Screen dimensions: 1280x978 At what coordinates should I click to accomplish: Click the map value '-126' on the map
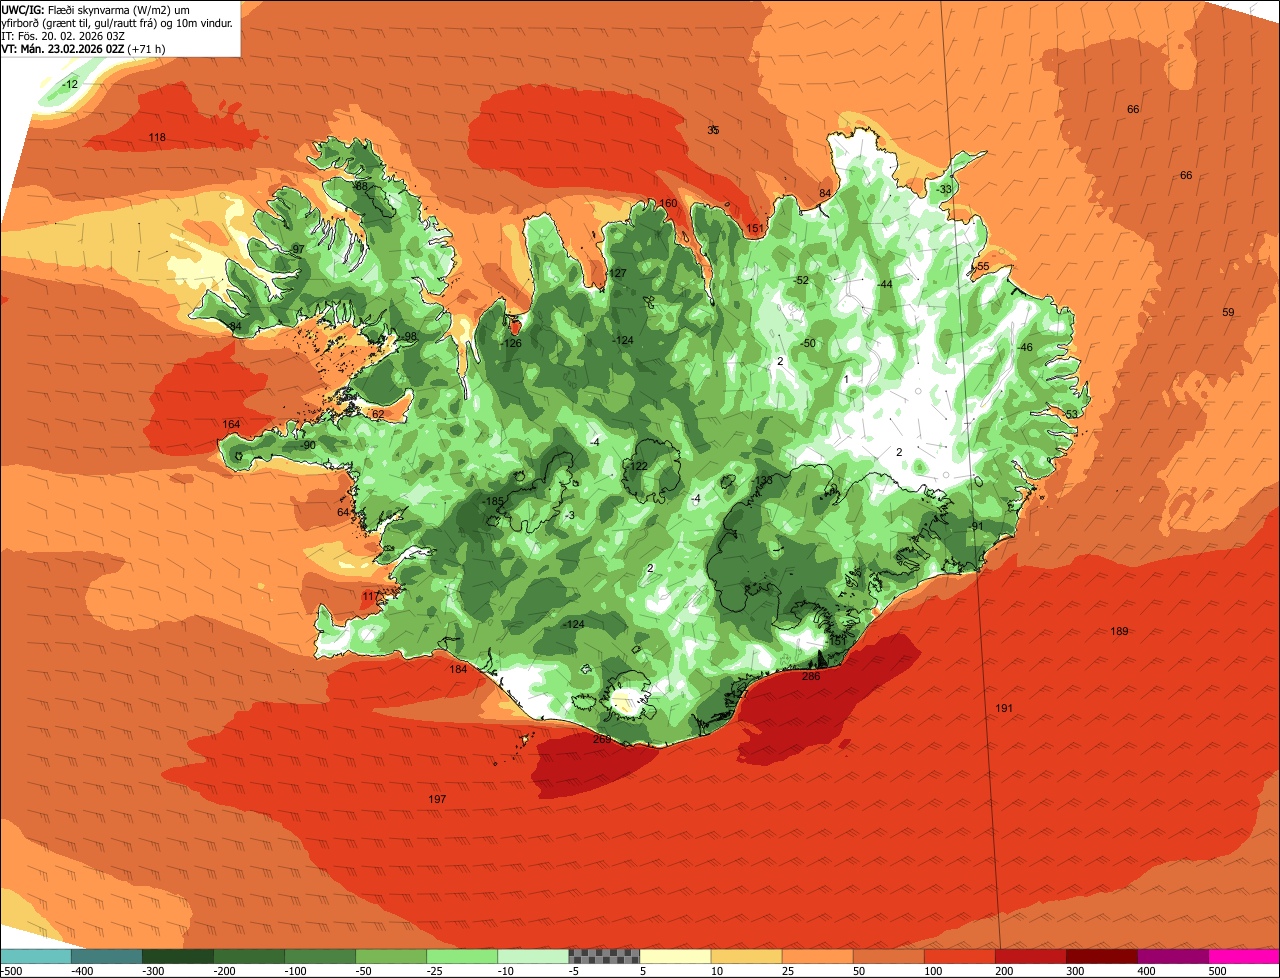point(511,344)
